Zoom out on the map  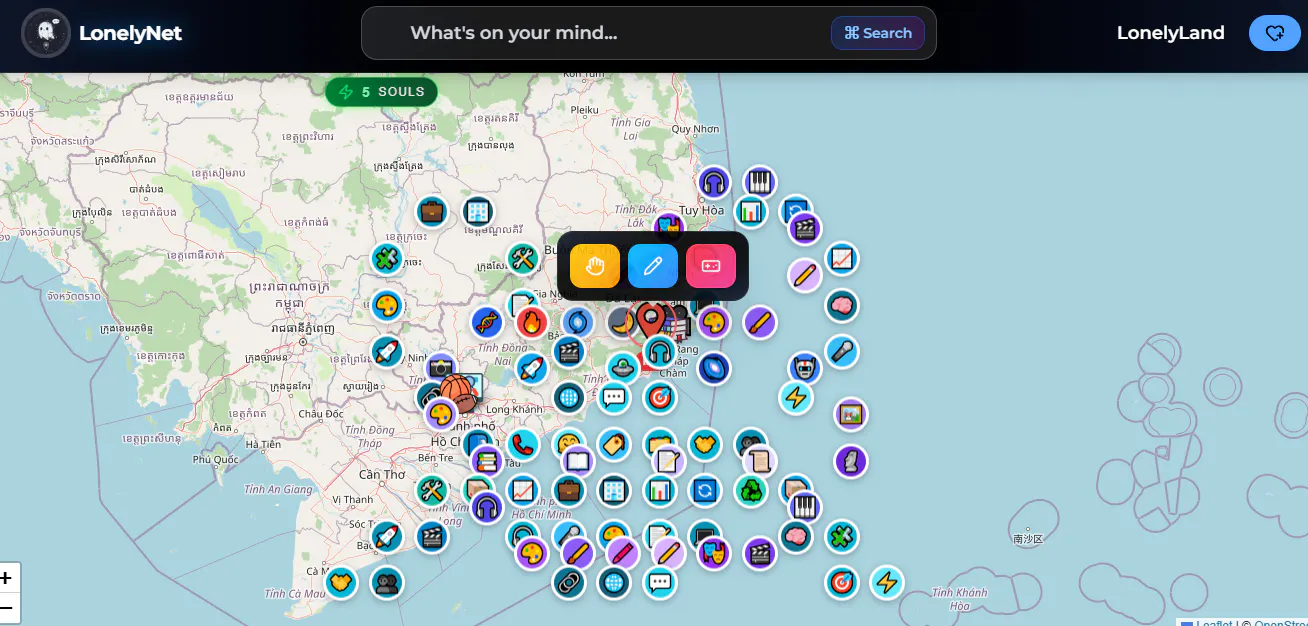click(x=6, y=608)
